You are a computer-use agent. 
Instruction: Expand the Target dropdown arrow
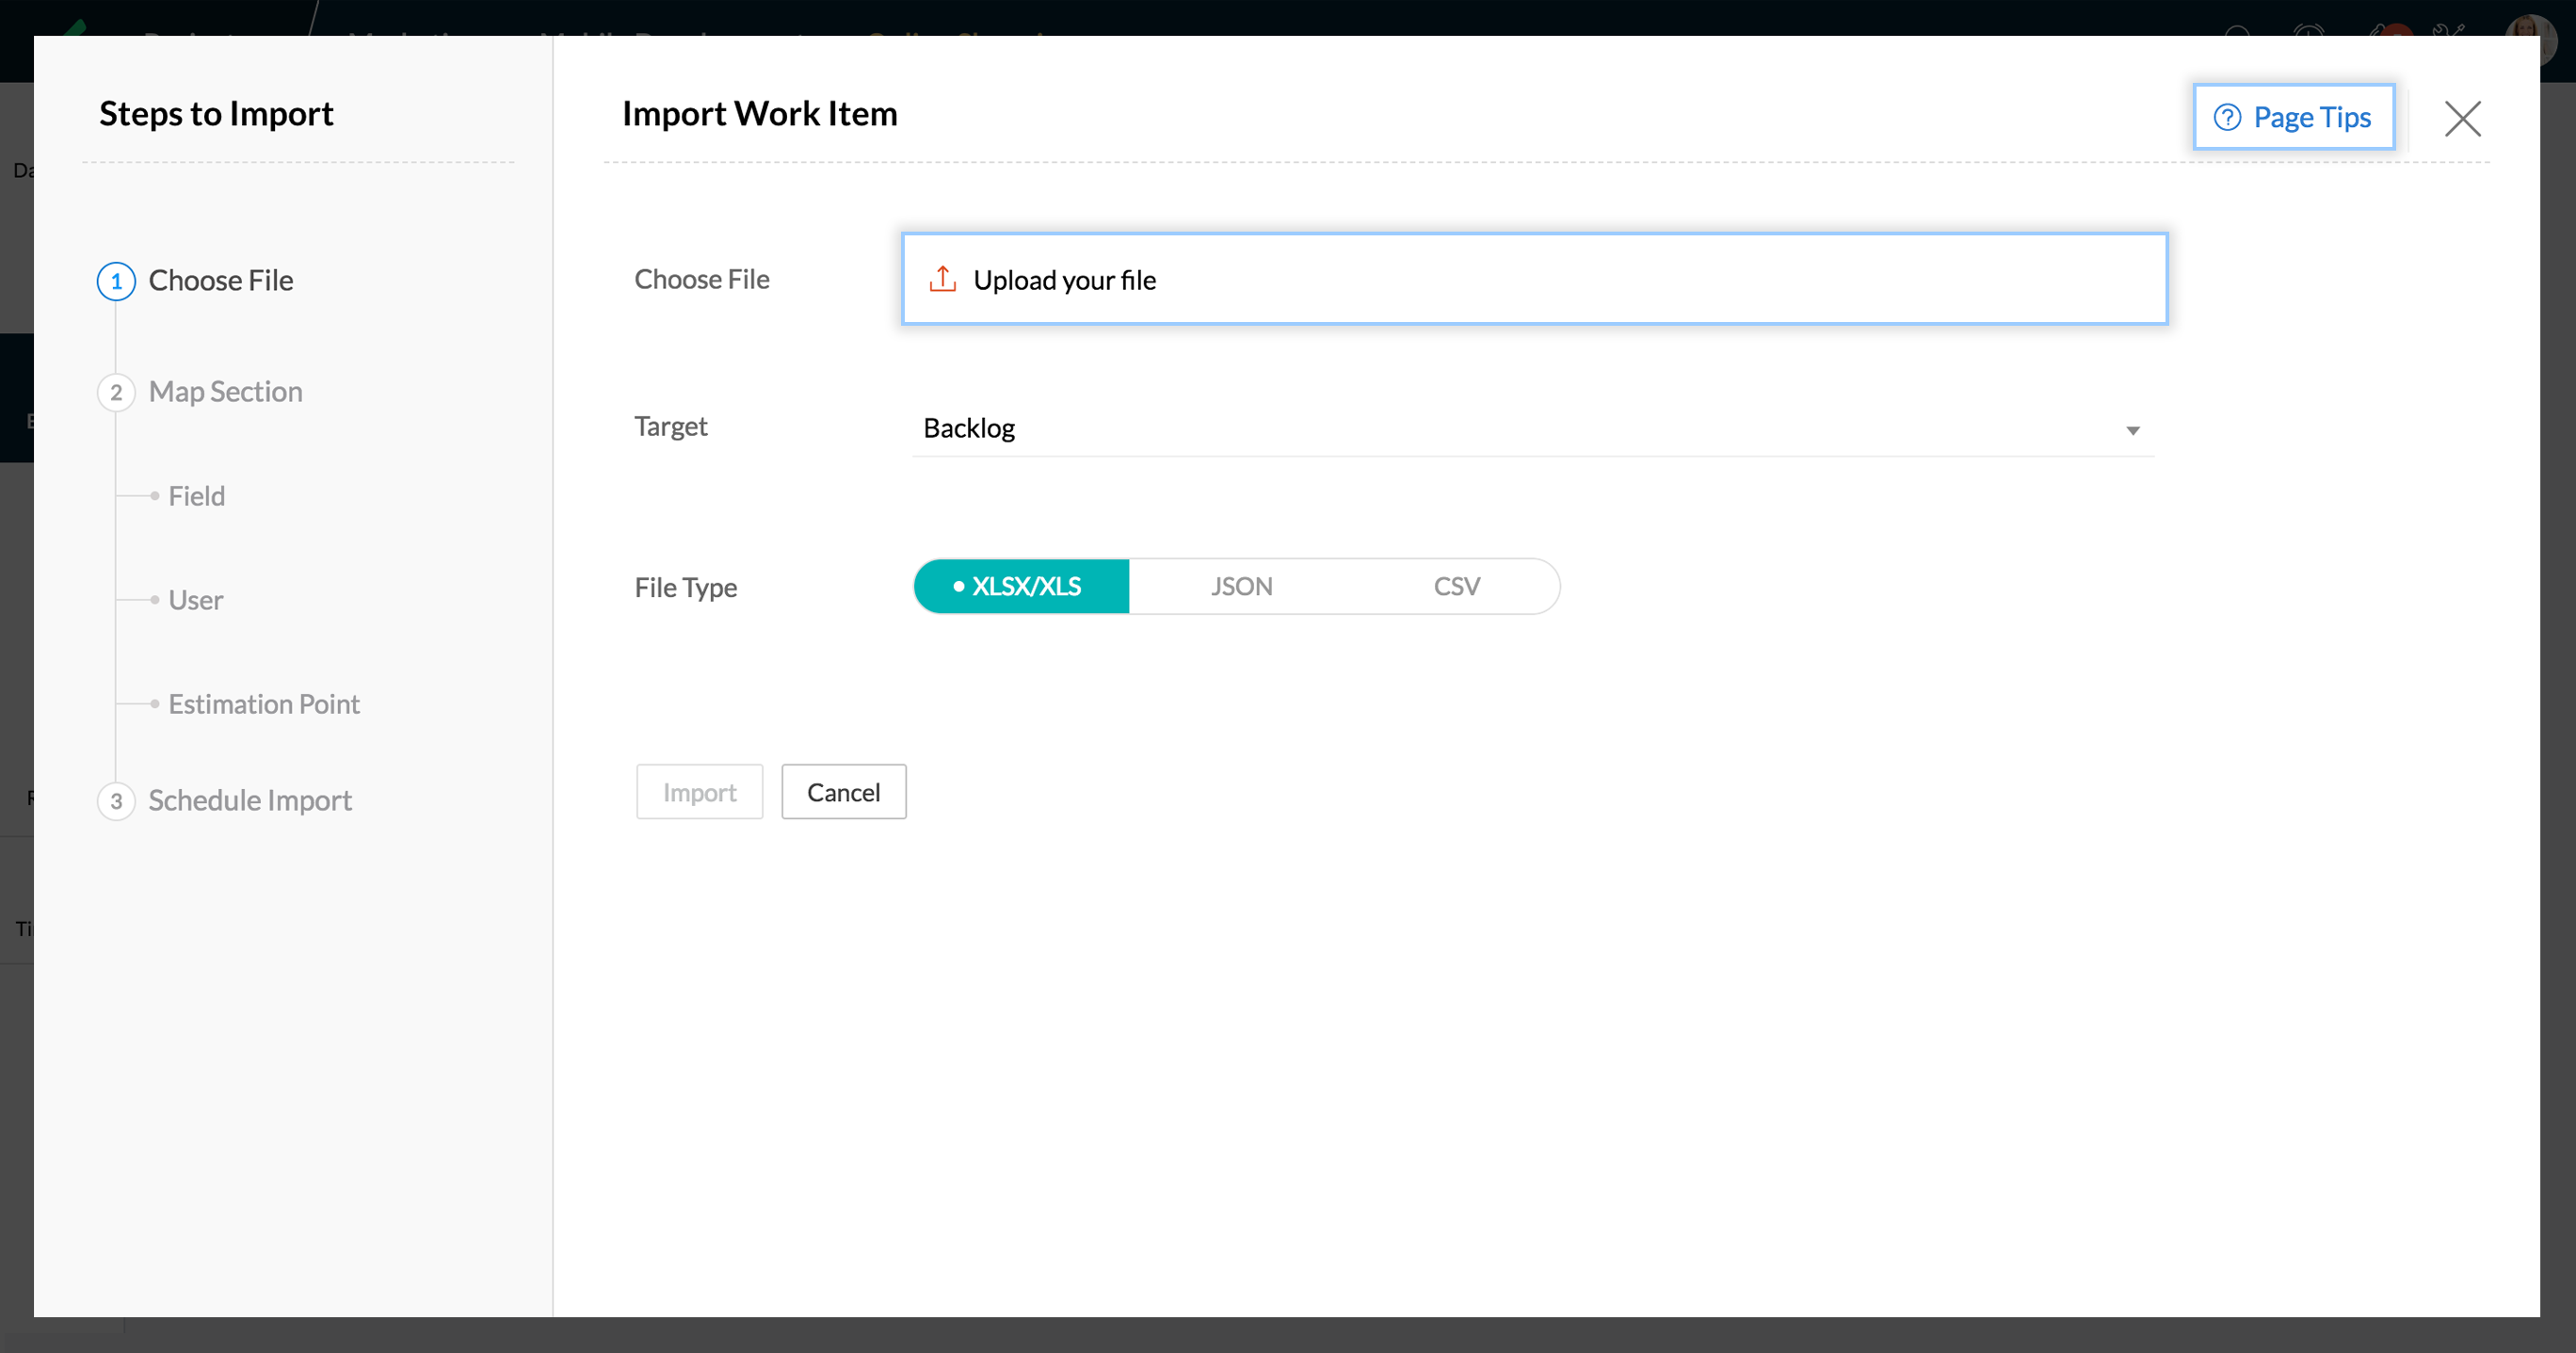click(2132, 431)
